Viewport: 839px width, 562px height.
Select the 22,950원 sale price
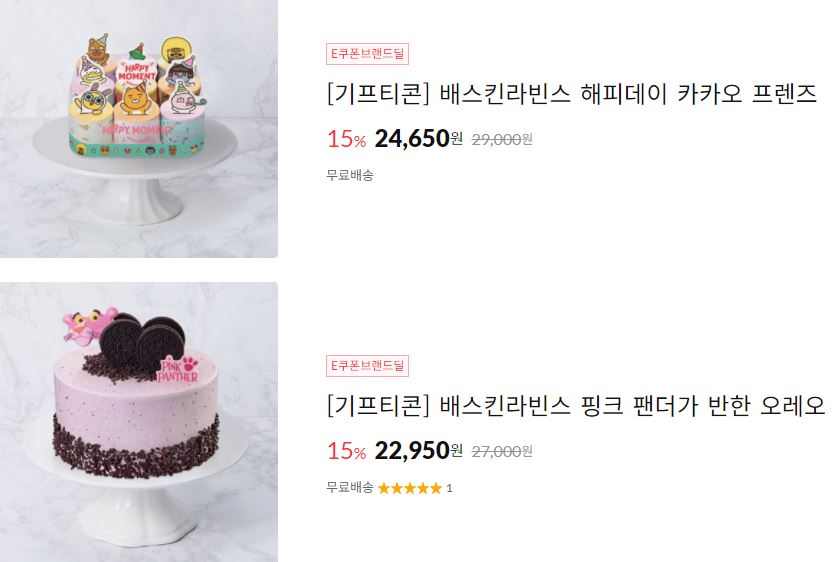tap(418, 451)
